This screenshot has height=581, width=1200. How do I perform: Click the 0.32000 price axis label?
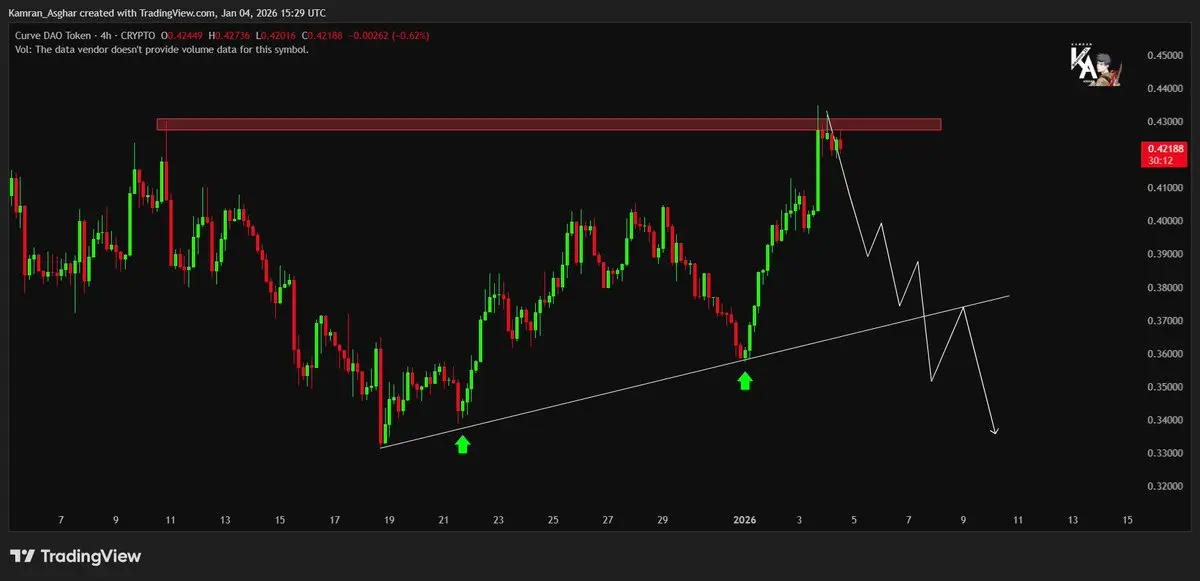click(x=1165, y=487)
